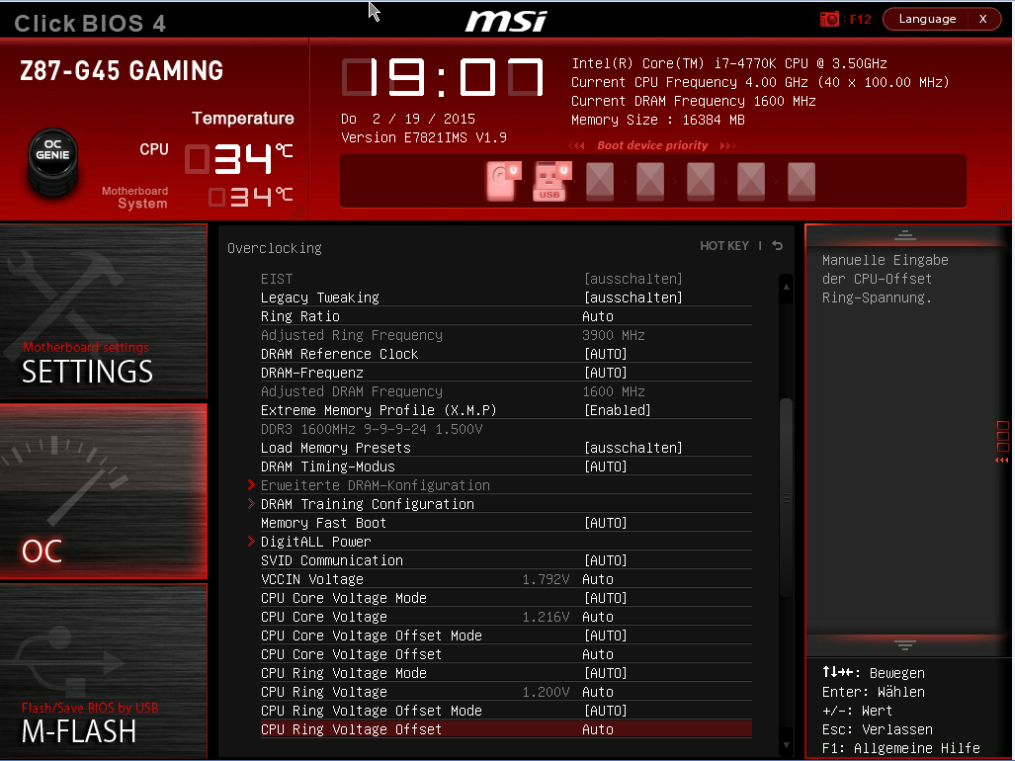Expand DRAM Training Configuration submenu
Image resolution: width=1015 pixels, height=761 pixels.
367,504
